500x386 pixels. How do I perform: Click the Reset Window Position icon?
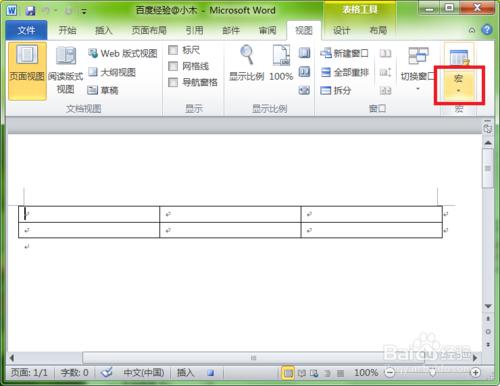point(385,90)
